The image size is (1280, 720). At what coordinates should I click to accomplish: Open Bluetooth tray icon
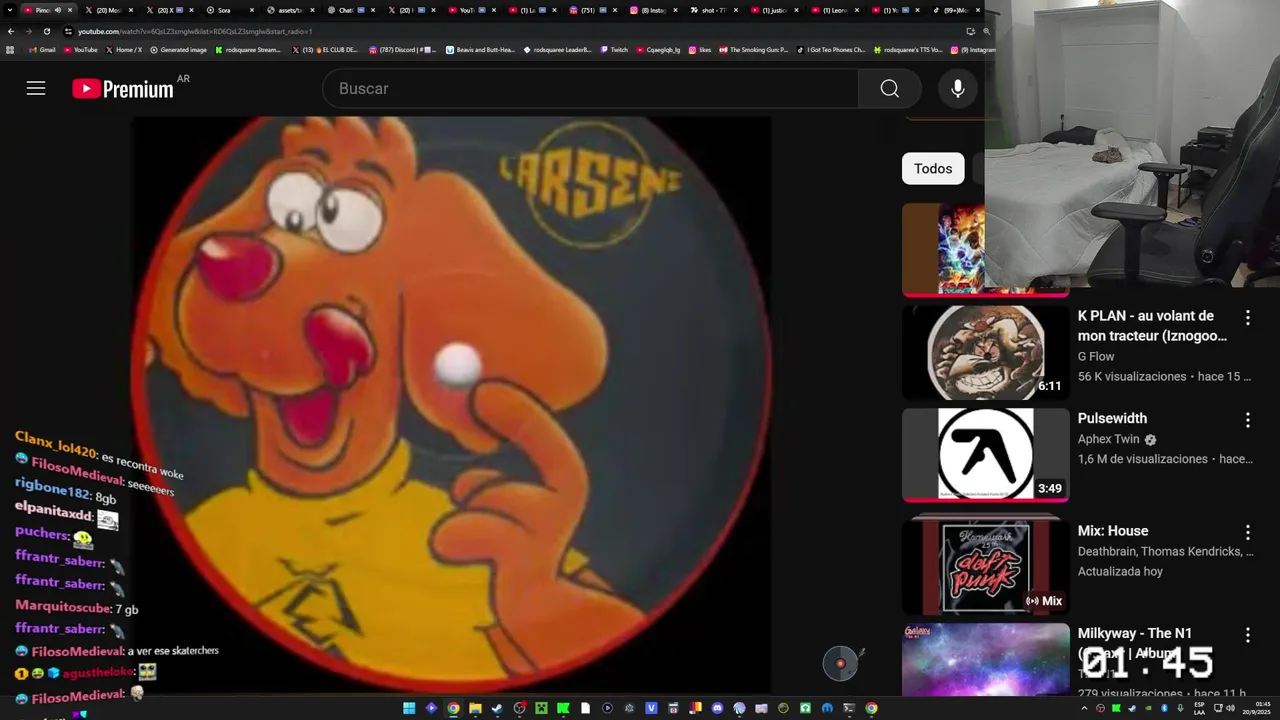click(1164, 708)
